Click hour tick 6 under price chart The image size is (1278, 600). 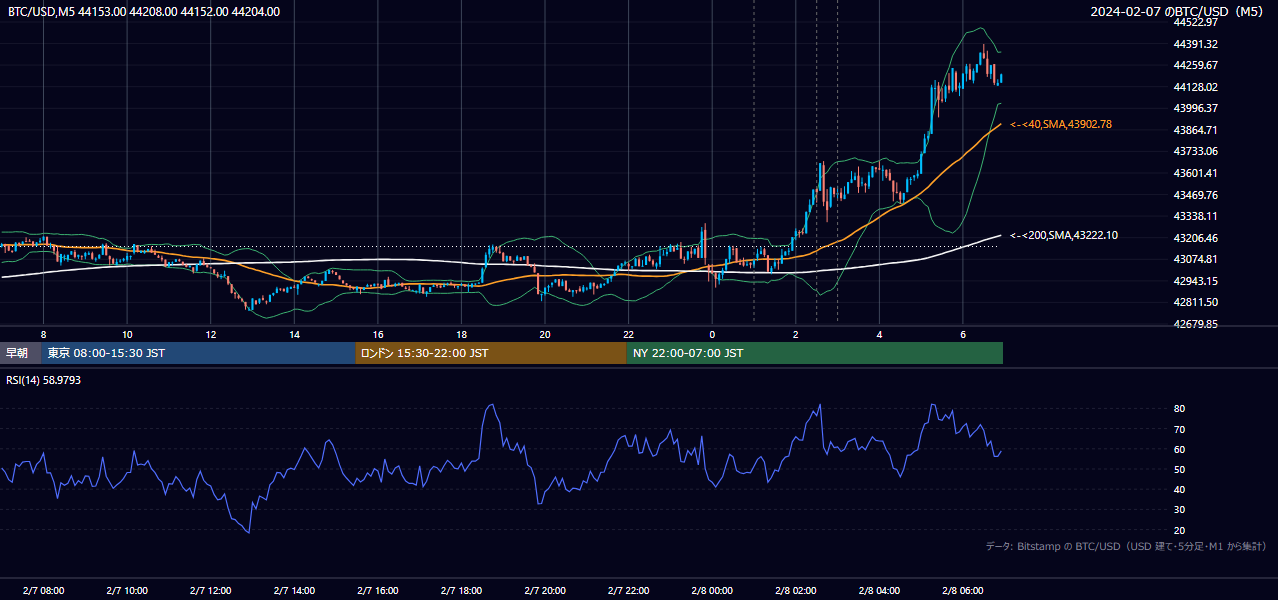pyautogui.click(x=963, y=334)
